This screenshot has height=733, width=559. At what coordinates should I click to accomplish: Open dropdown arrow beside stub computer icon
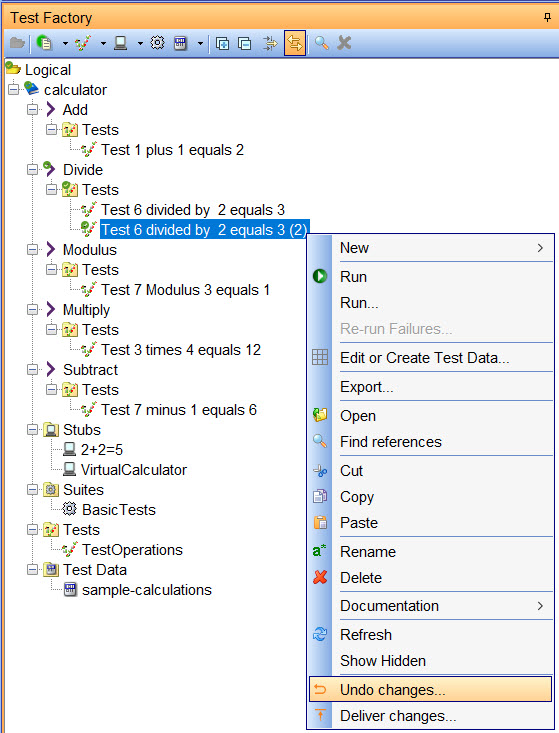[140, 43]
